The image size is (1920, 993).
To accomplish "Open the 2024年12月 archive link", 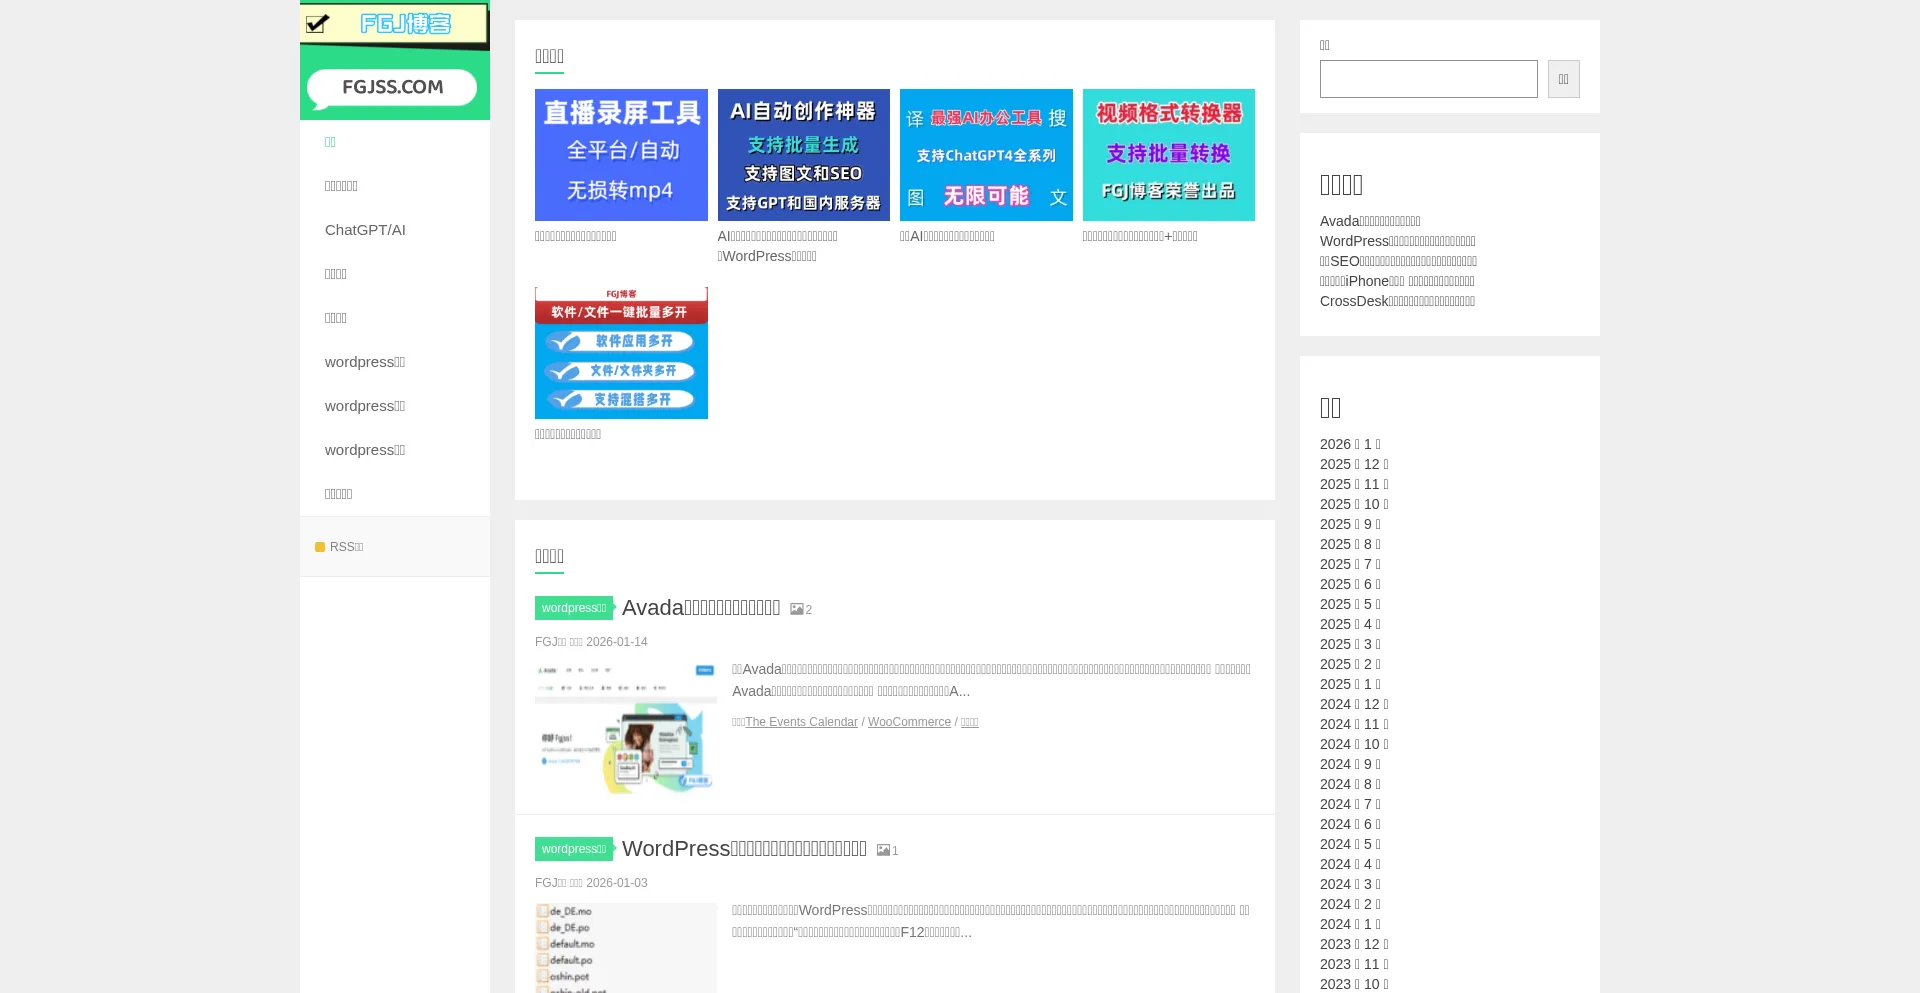I will tap(1354, 704).
